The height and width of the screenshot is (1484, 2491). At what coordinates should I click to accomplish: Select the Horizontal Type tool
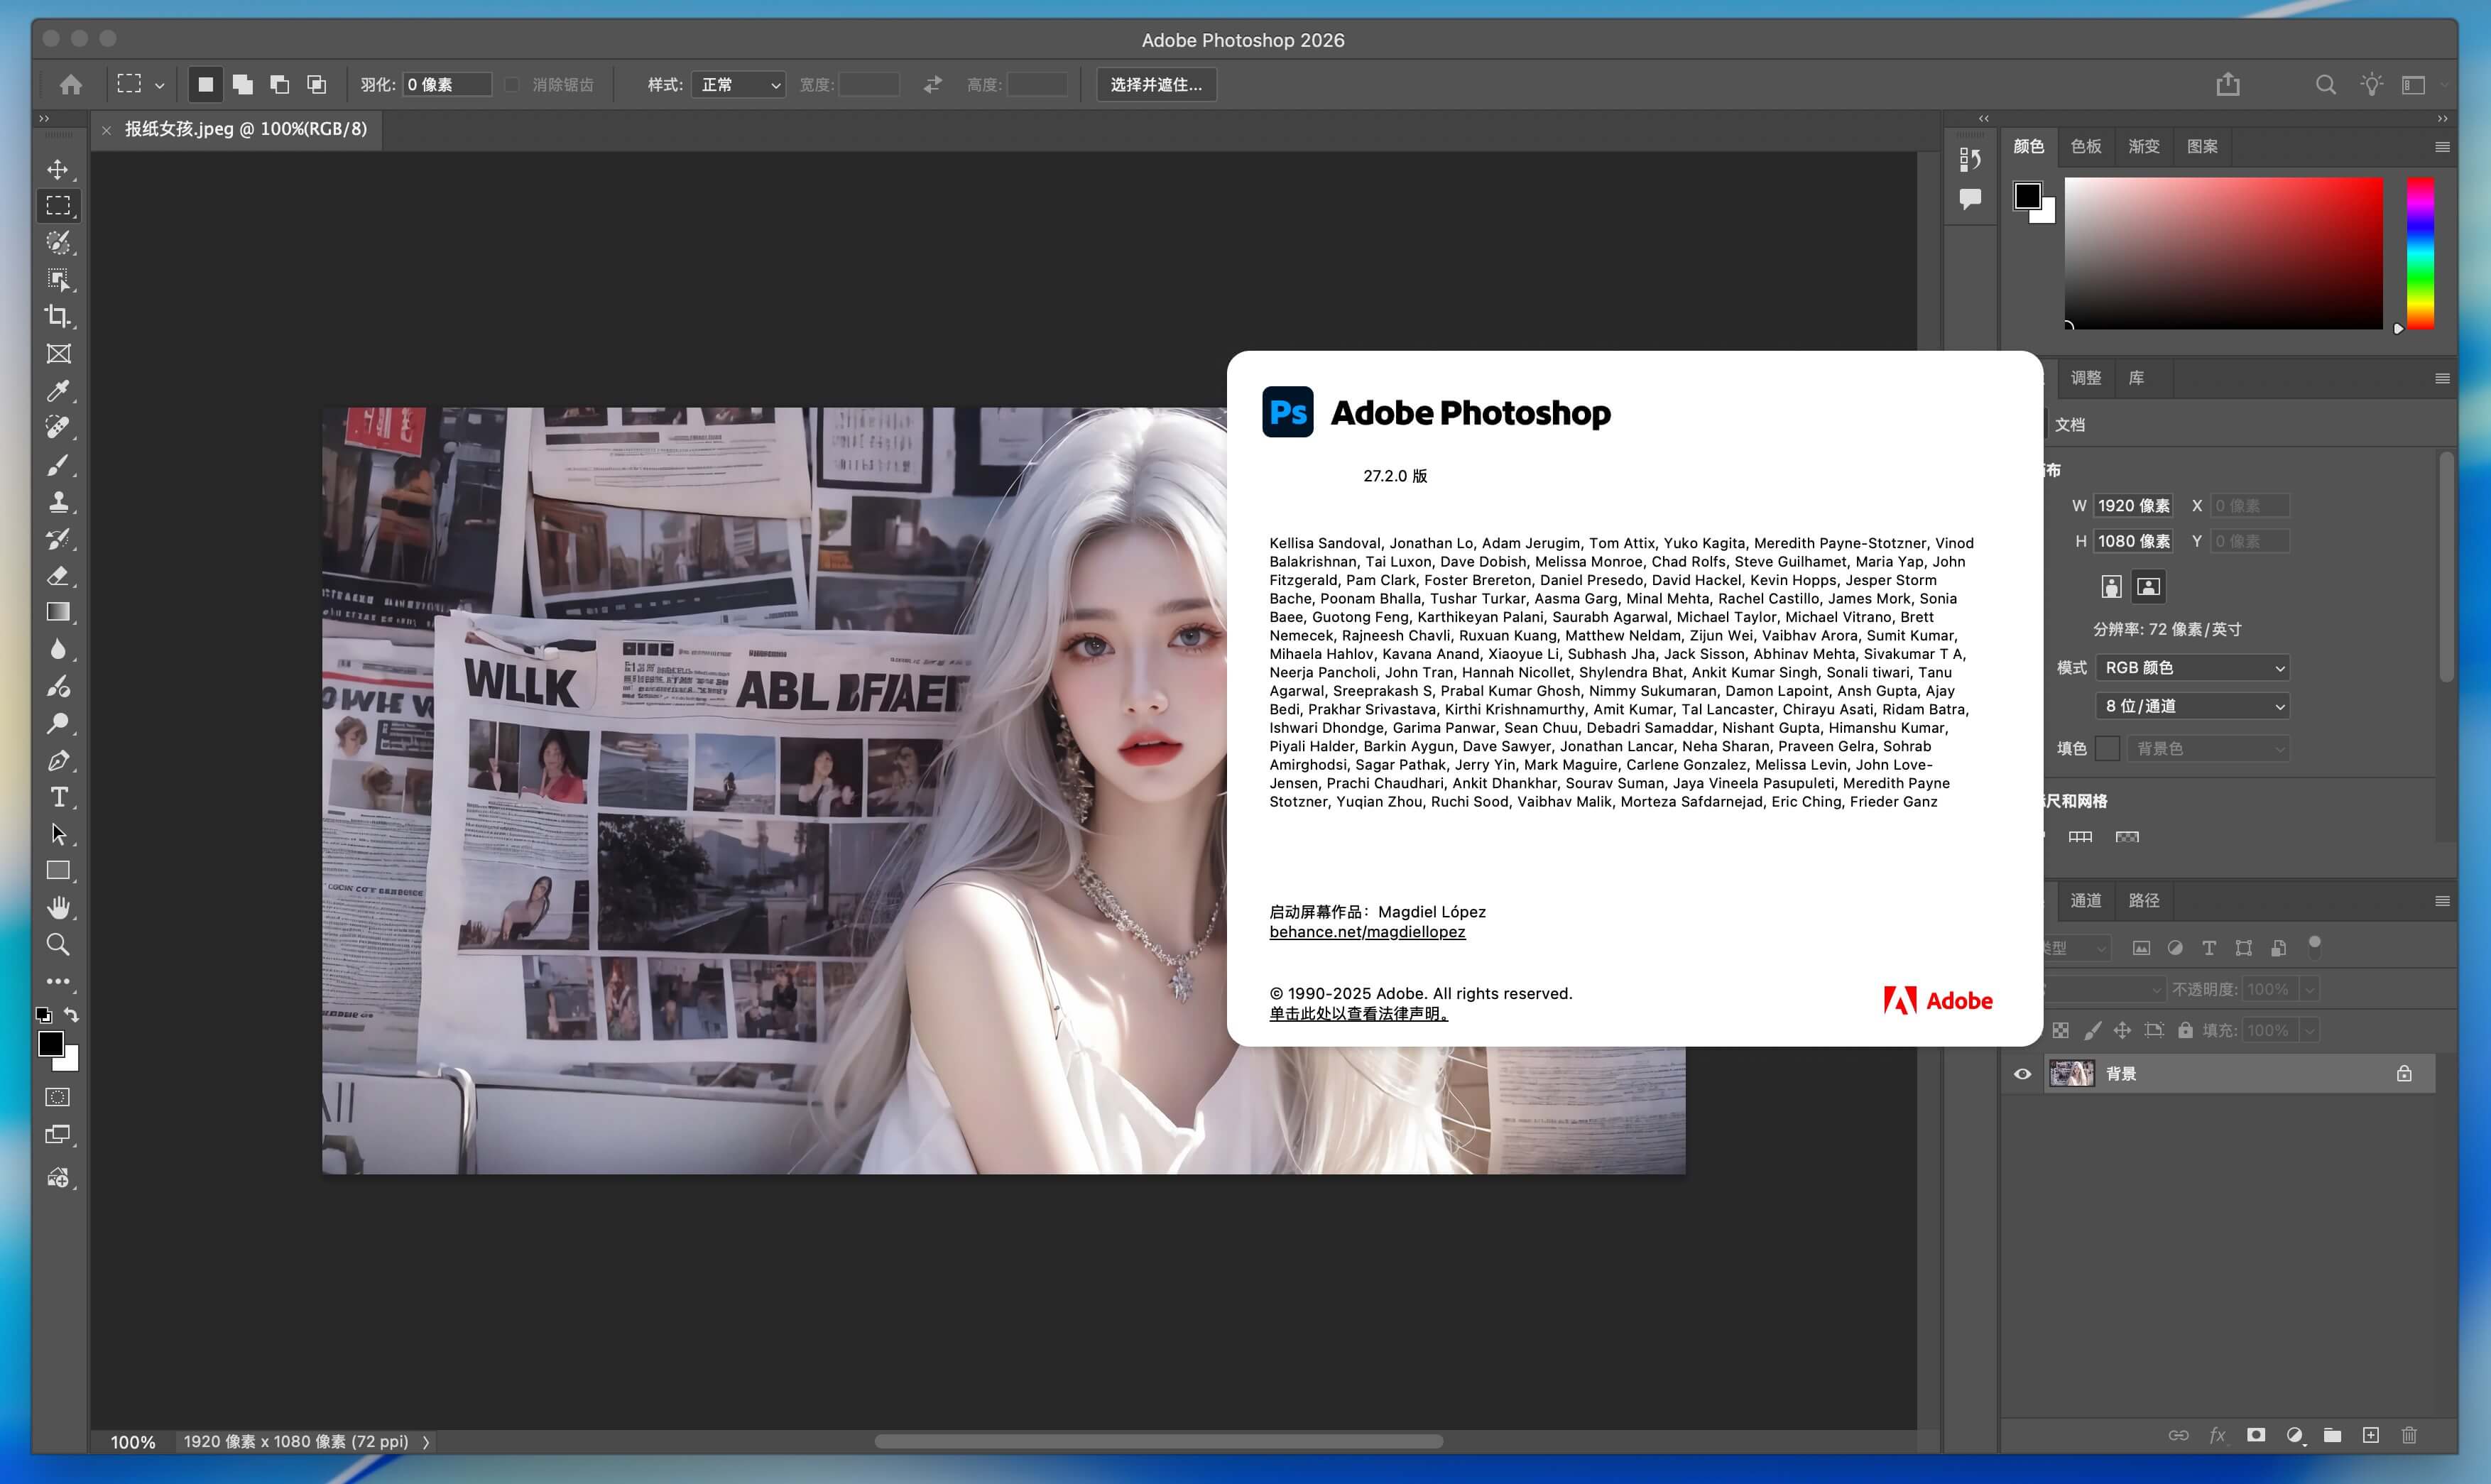coord(58,797)
